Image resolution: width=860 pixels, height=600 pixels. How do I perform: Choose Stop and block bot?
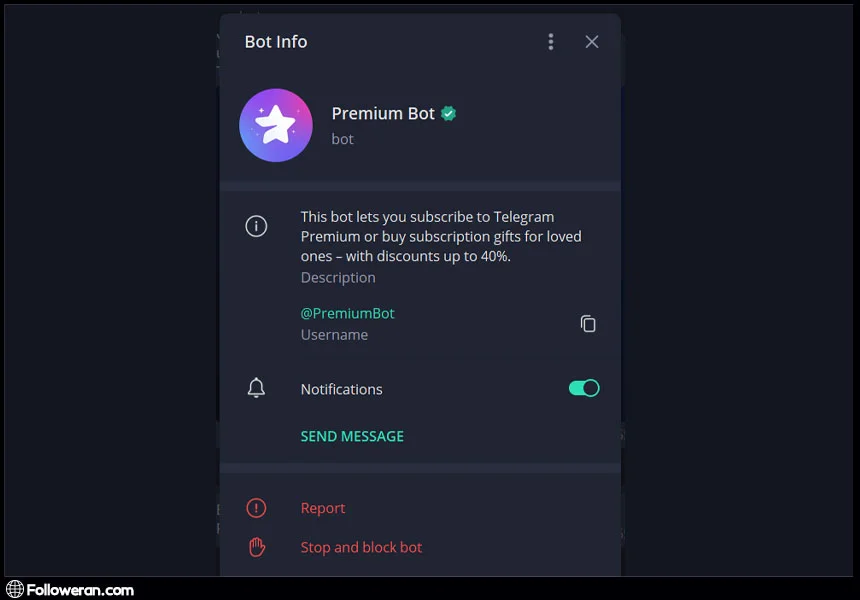361,547
